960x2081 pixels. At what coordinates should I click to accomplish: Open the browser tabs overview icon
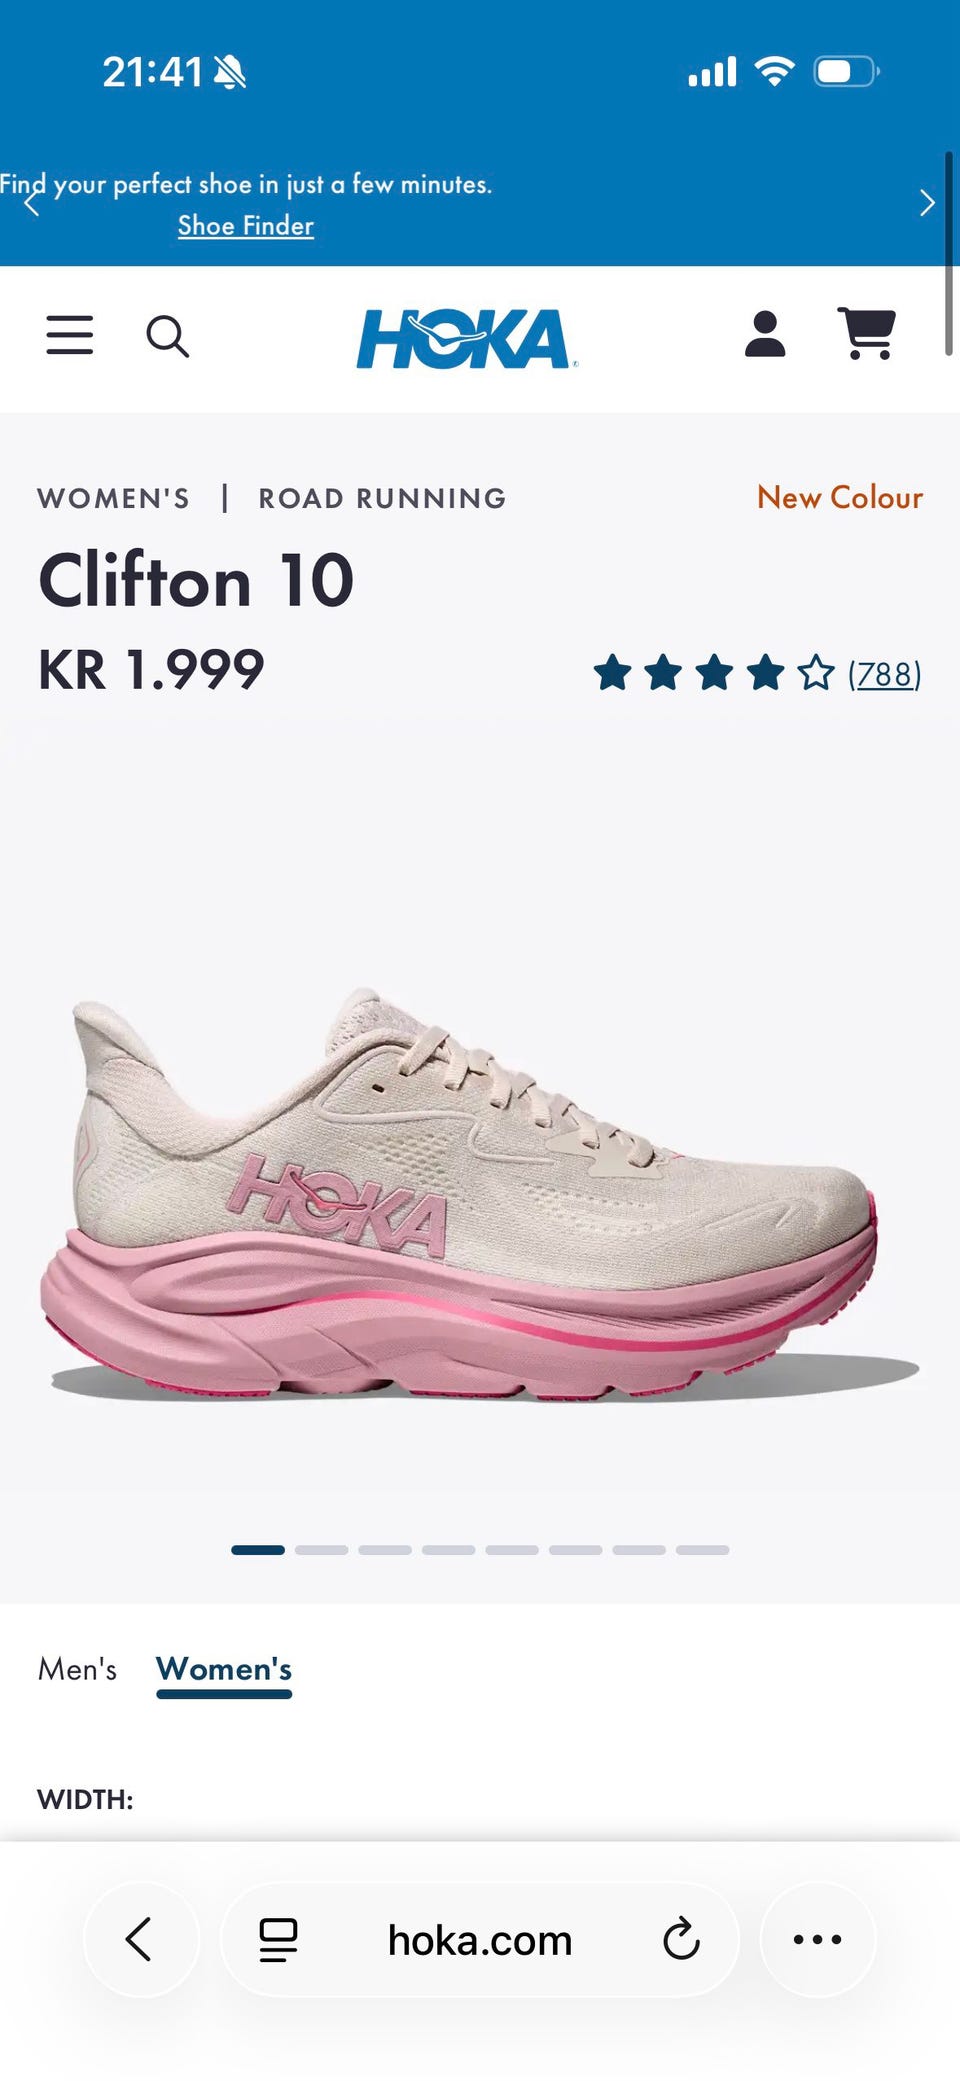tap(278, 1940)
